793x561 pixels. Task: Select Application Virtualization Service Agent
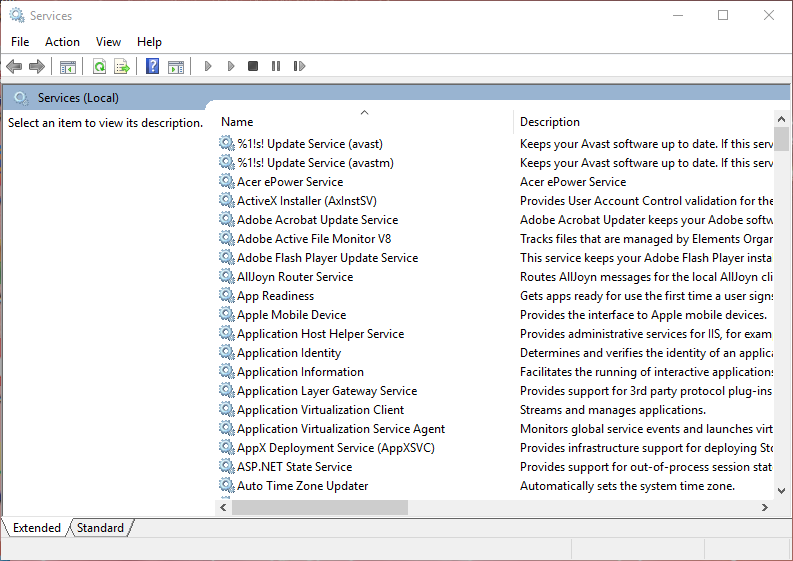341,429
